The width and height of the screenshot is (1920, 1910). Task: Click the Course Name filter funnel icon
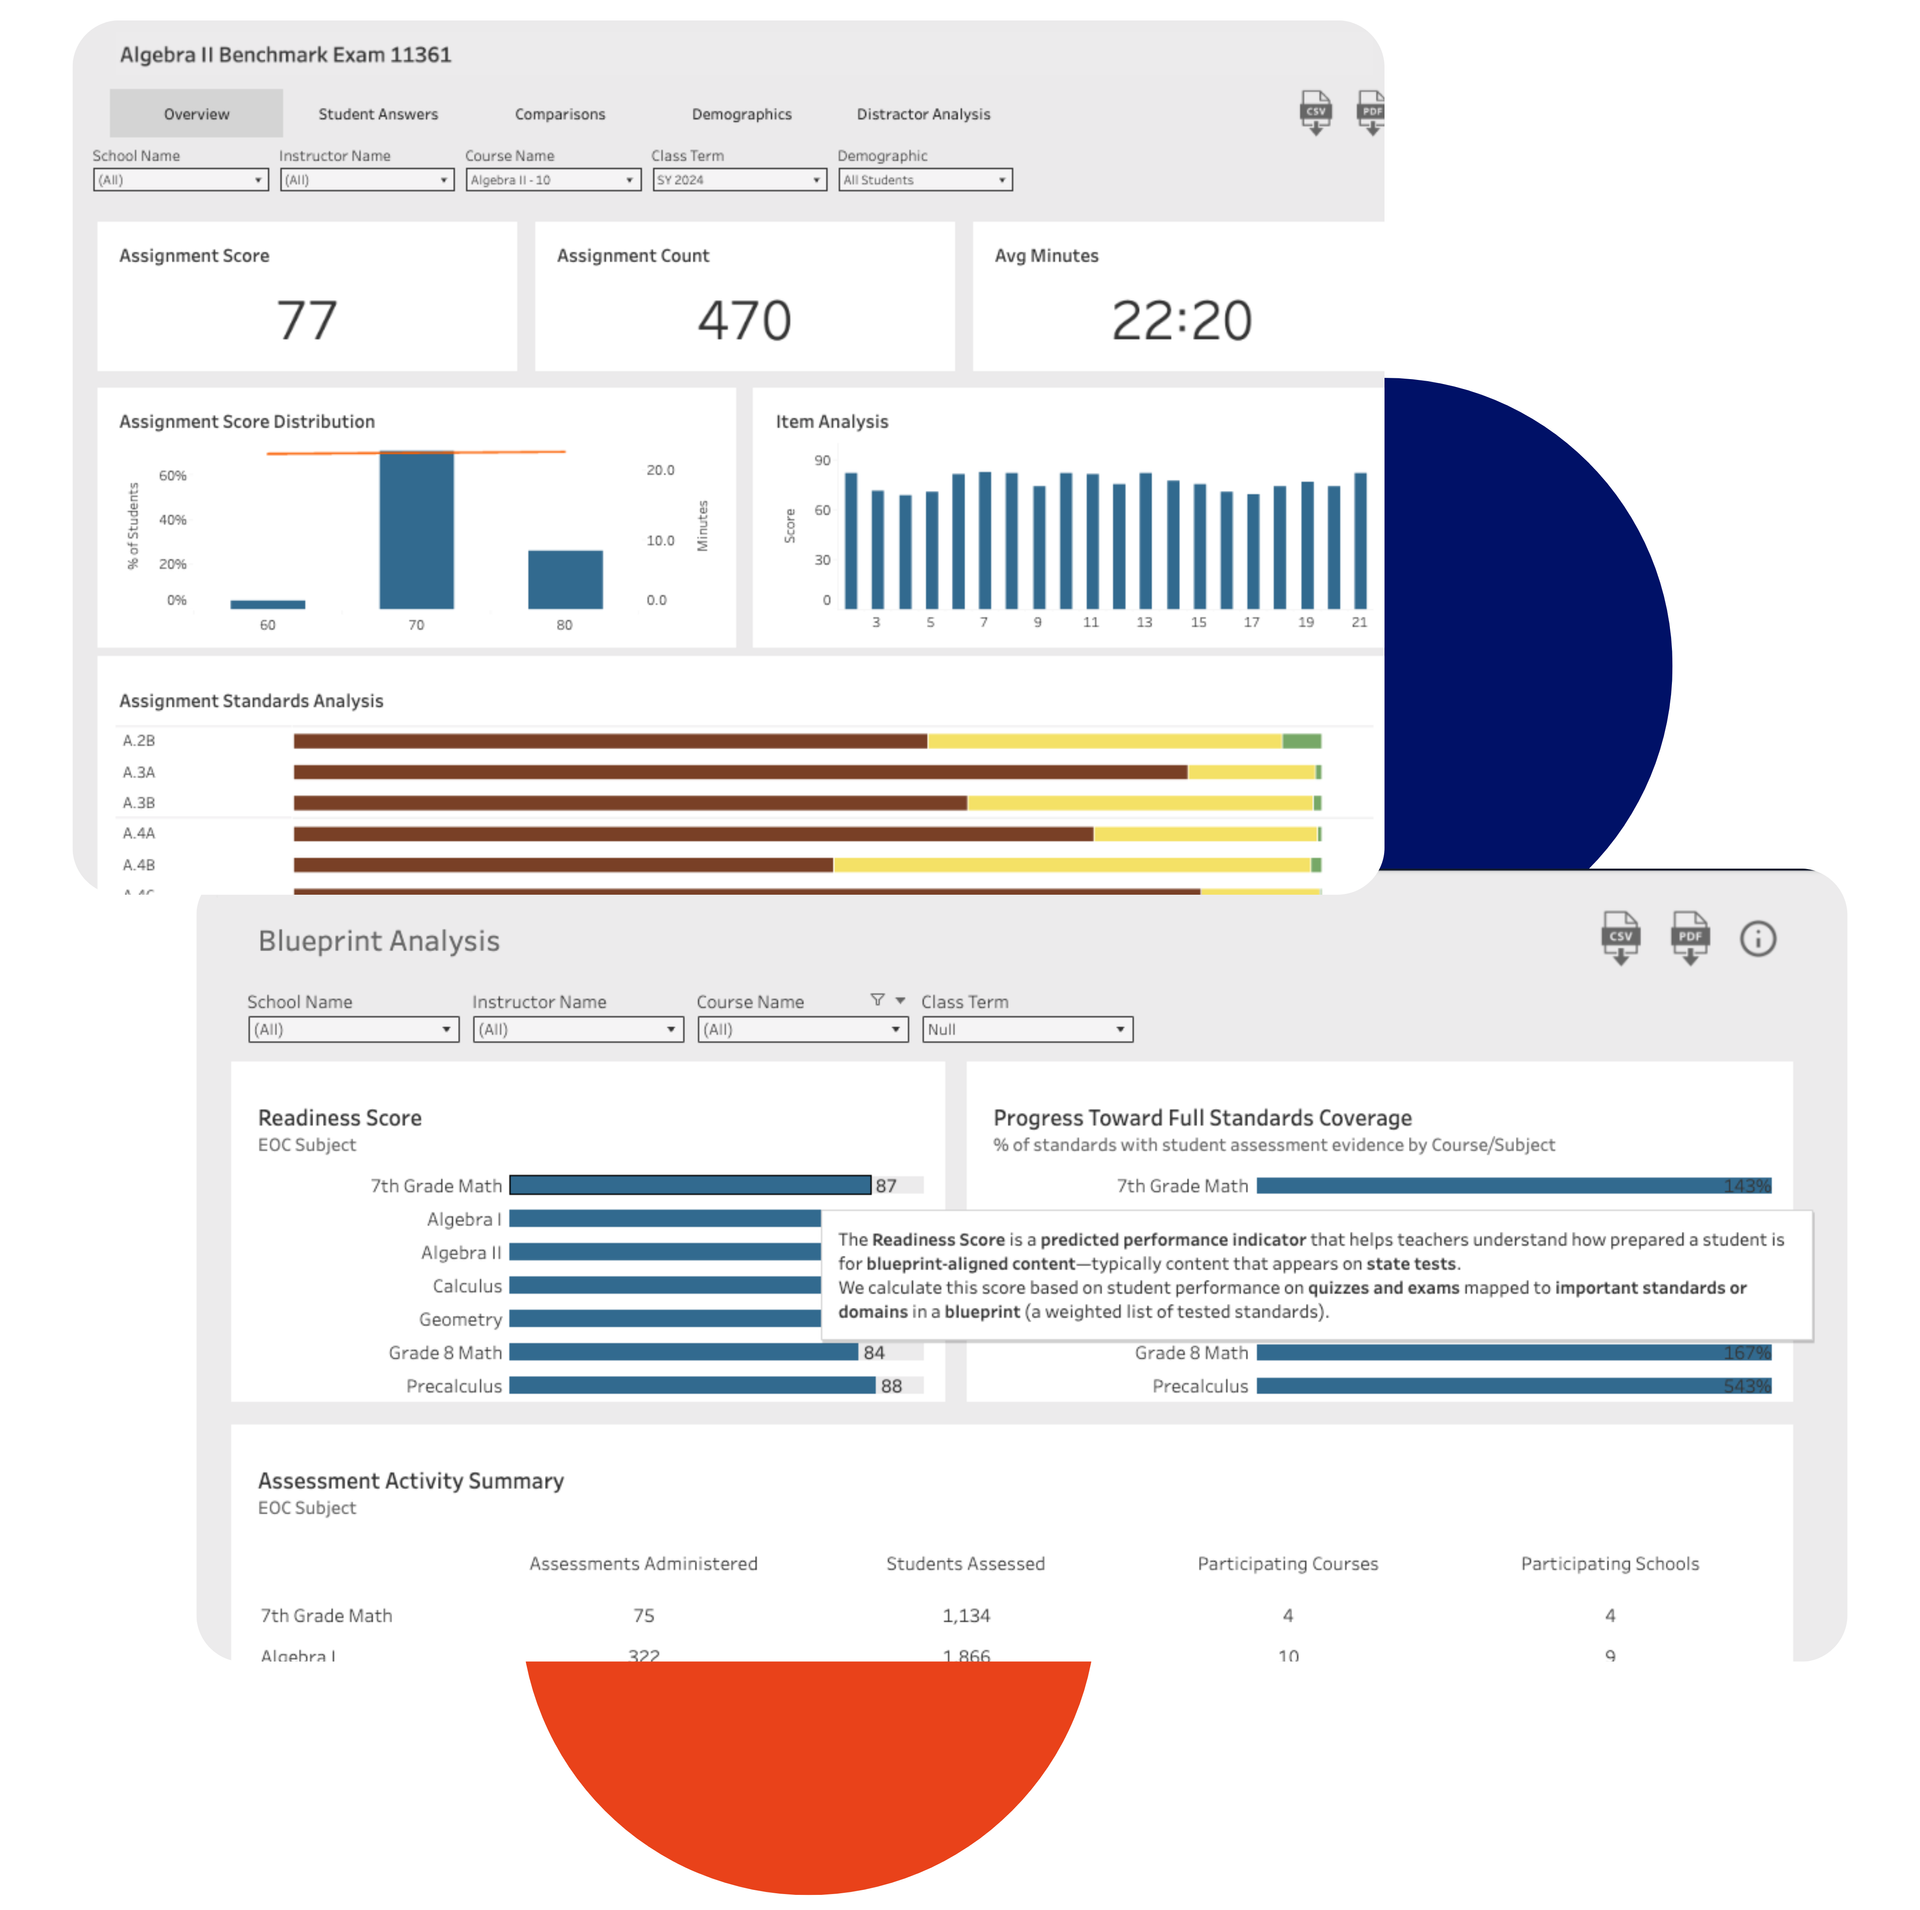877,999
